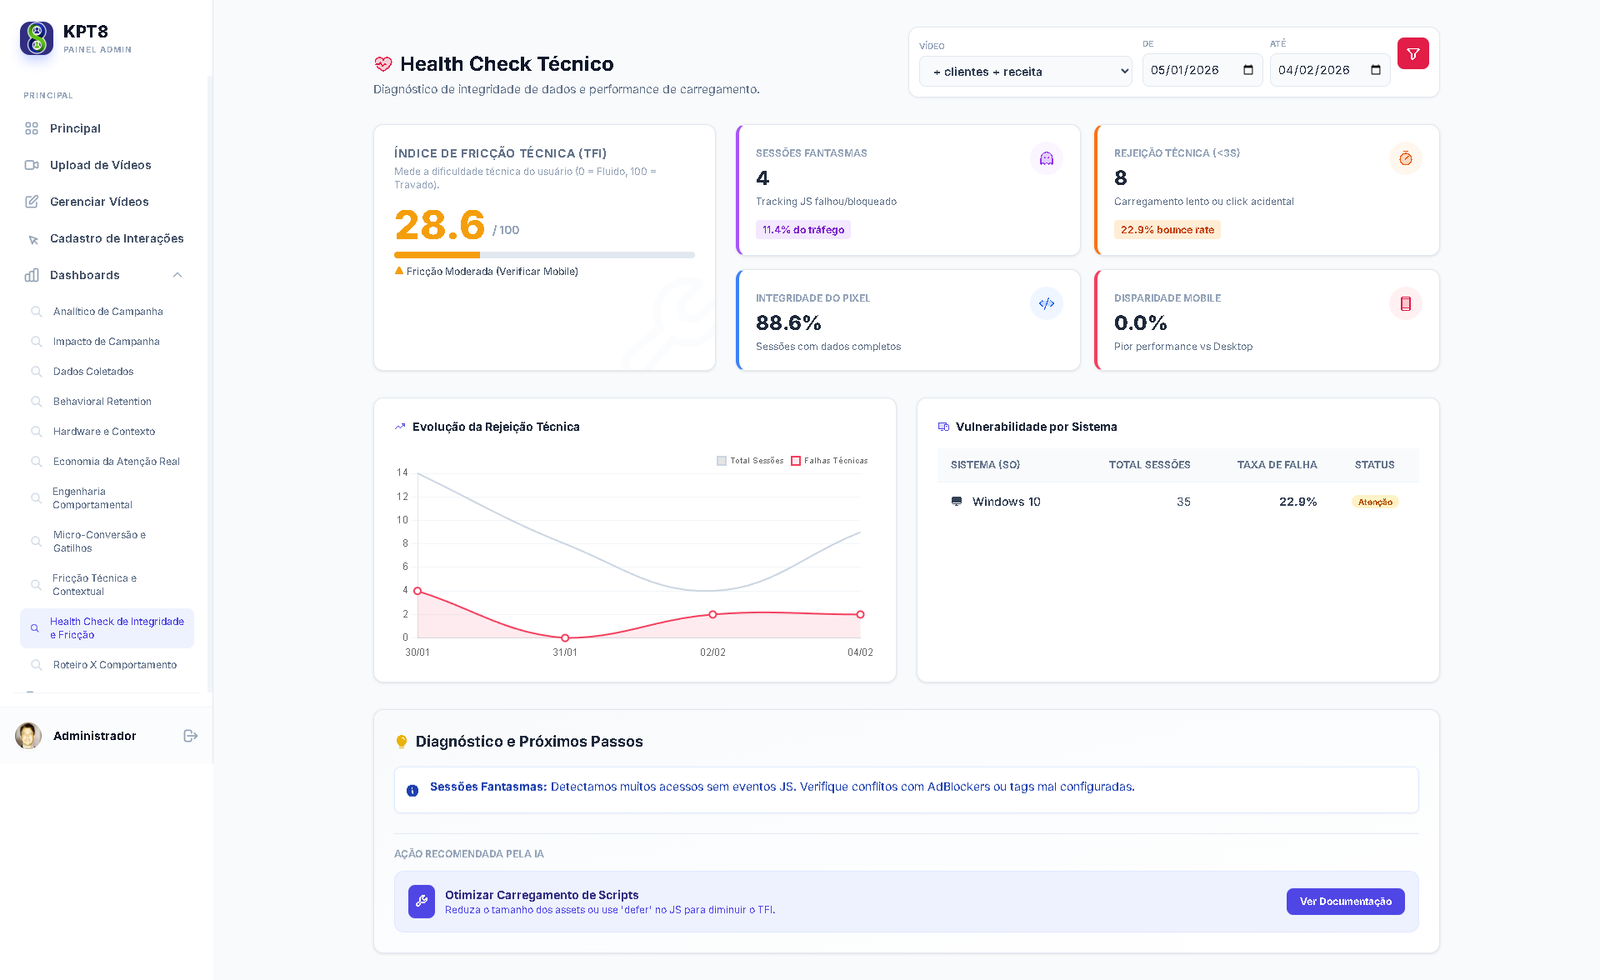Open Upload de Vídeos in sidebar
Image resolution: width=1600 pixels, height=980 pixels.
pyautogui.click(x=100, y=165)
